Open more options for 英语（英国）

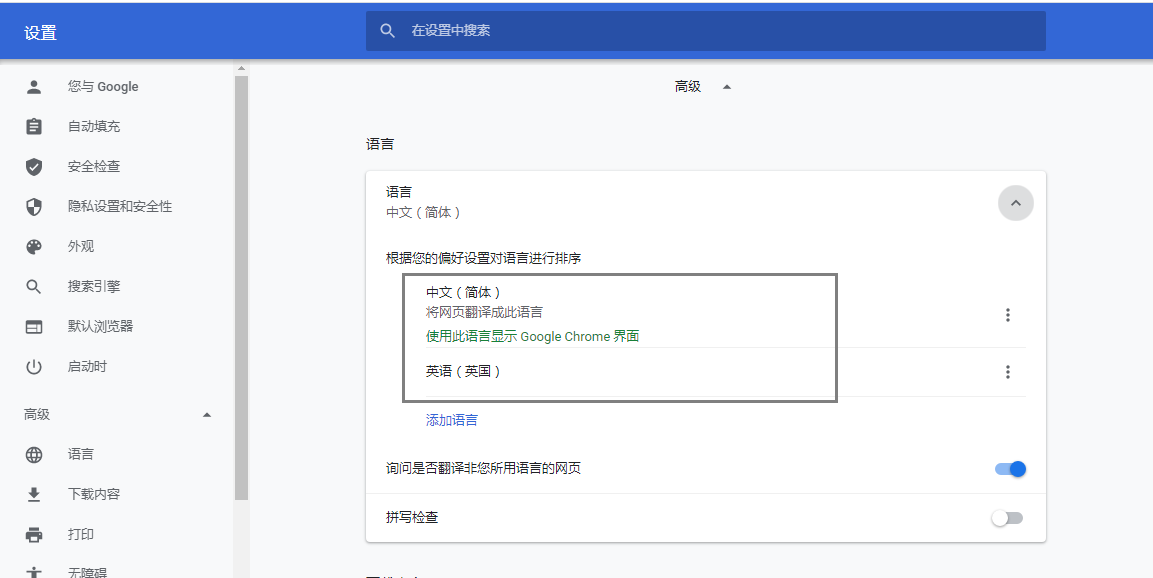coord(1007,372)
